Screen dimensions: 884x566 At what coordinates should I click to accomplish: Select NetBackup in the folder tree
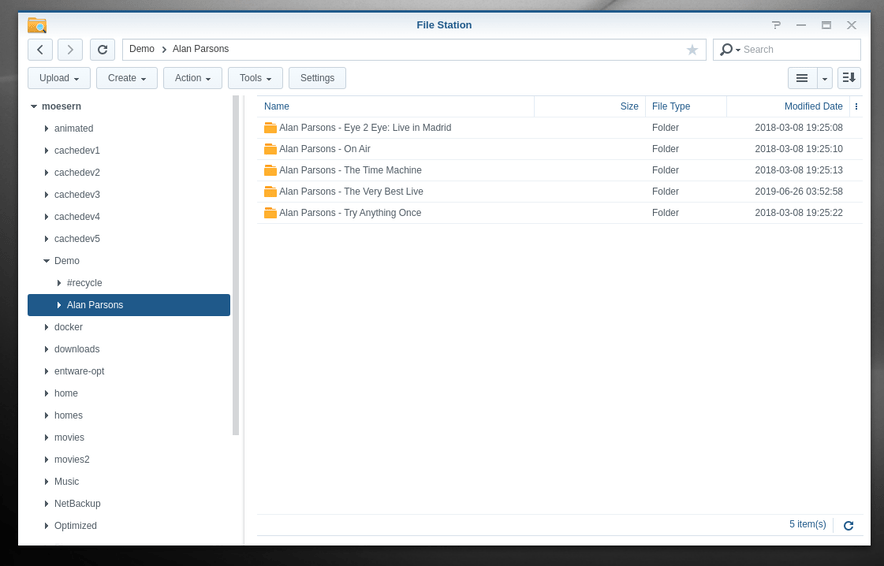[x=77, y=503]
